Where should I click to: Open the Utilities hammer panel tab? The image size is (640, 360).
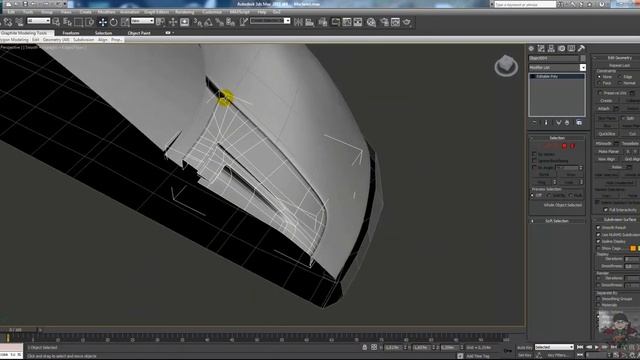[x=581, y=49]
